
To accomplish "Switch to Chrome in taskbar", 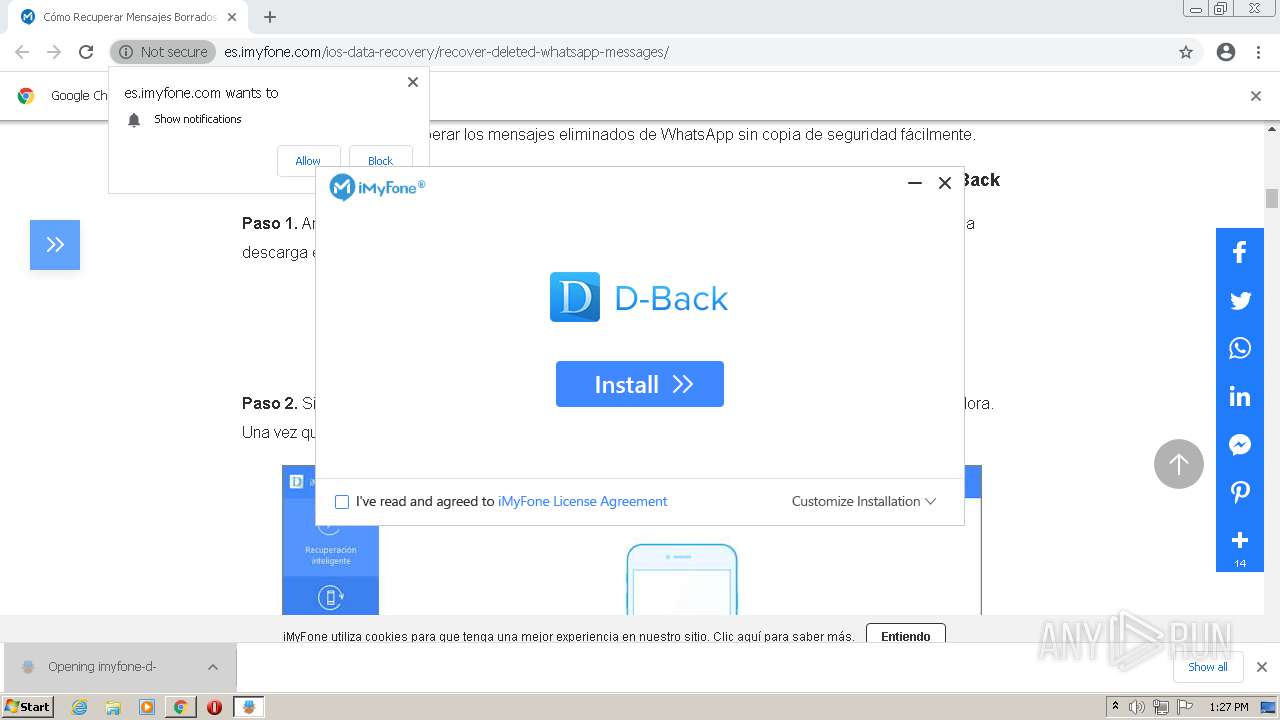I will point(180,707).
